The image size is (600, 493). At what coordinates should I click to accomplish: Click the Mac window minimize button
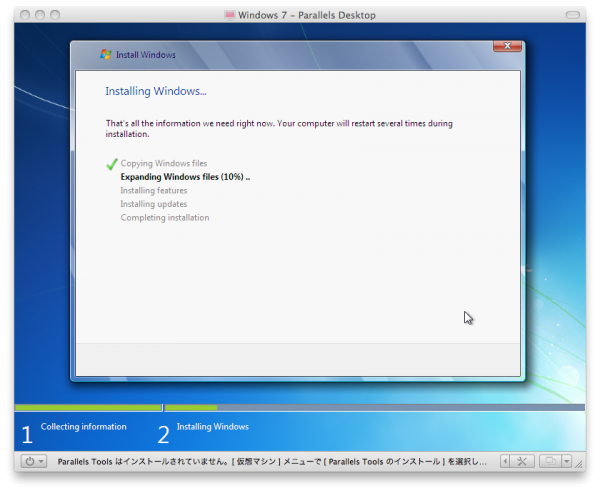(40, 15)
